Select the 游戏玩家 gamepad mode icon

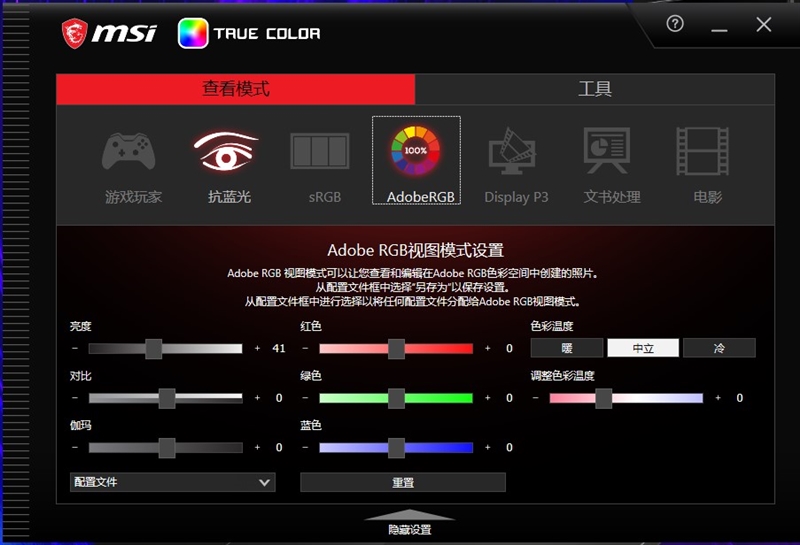click(x=129, y=151)
